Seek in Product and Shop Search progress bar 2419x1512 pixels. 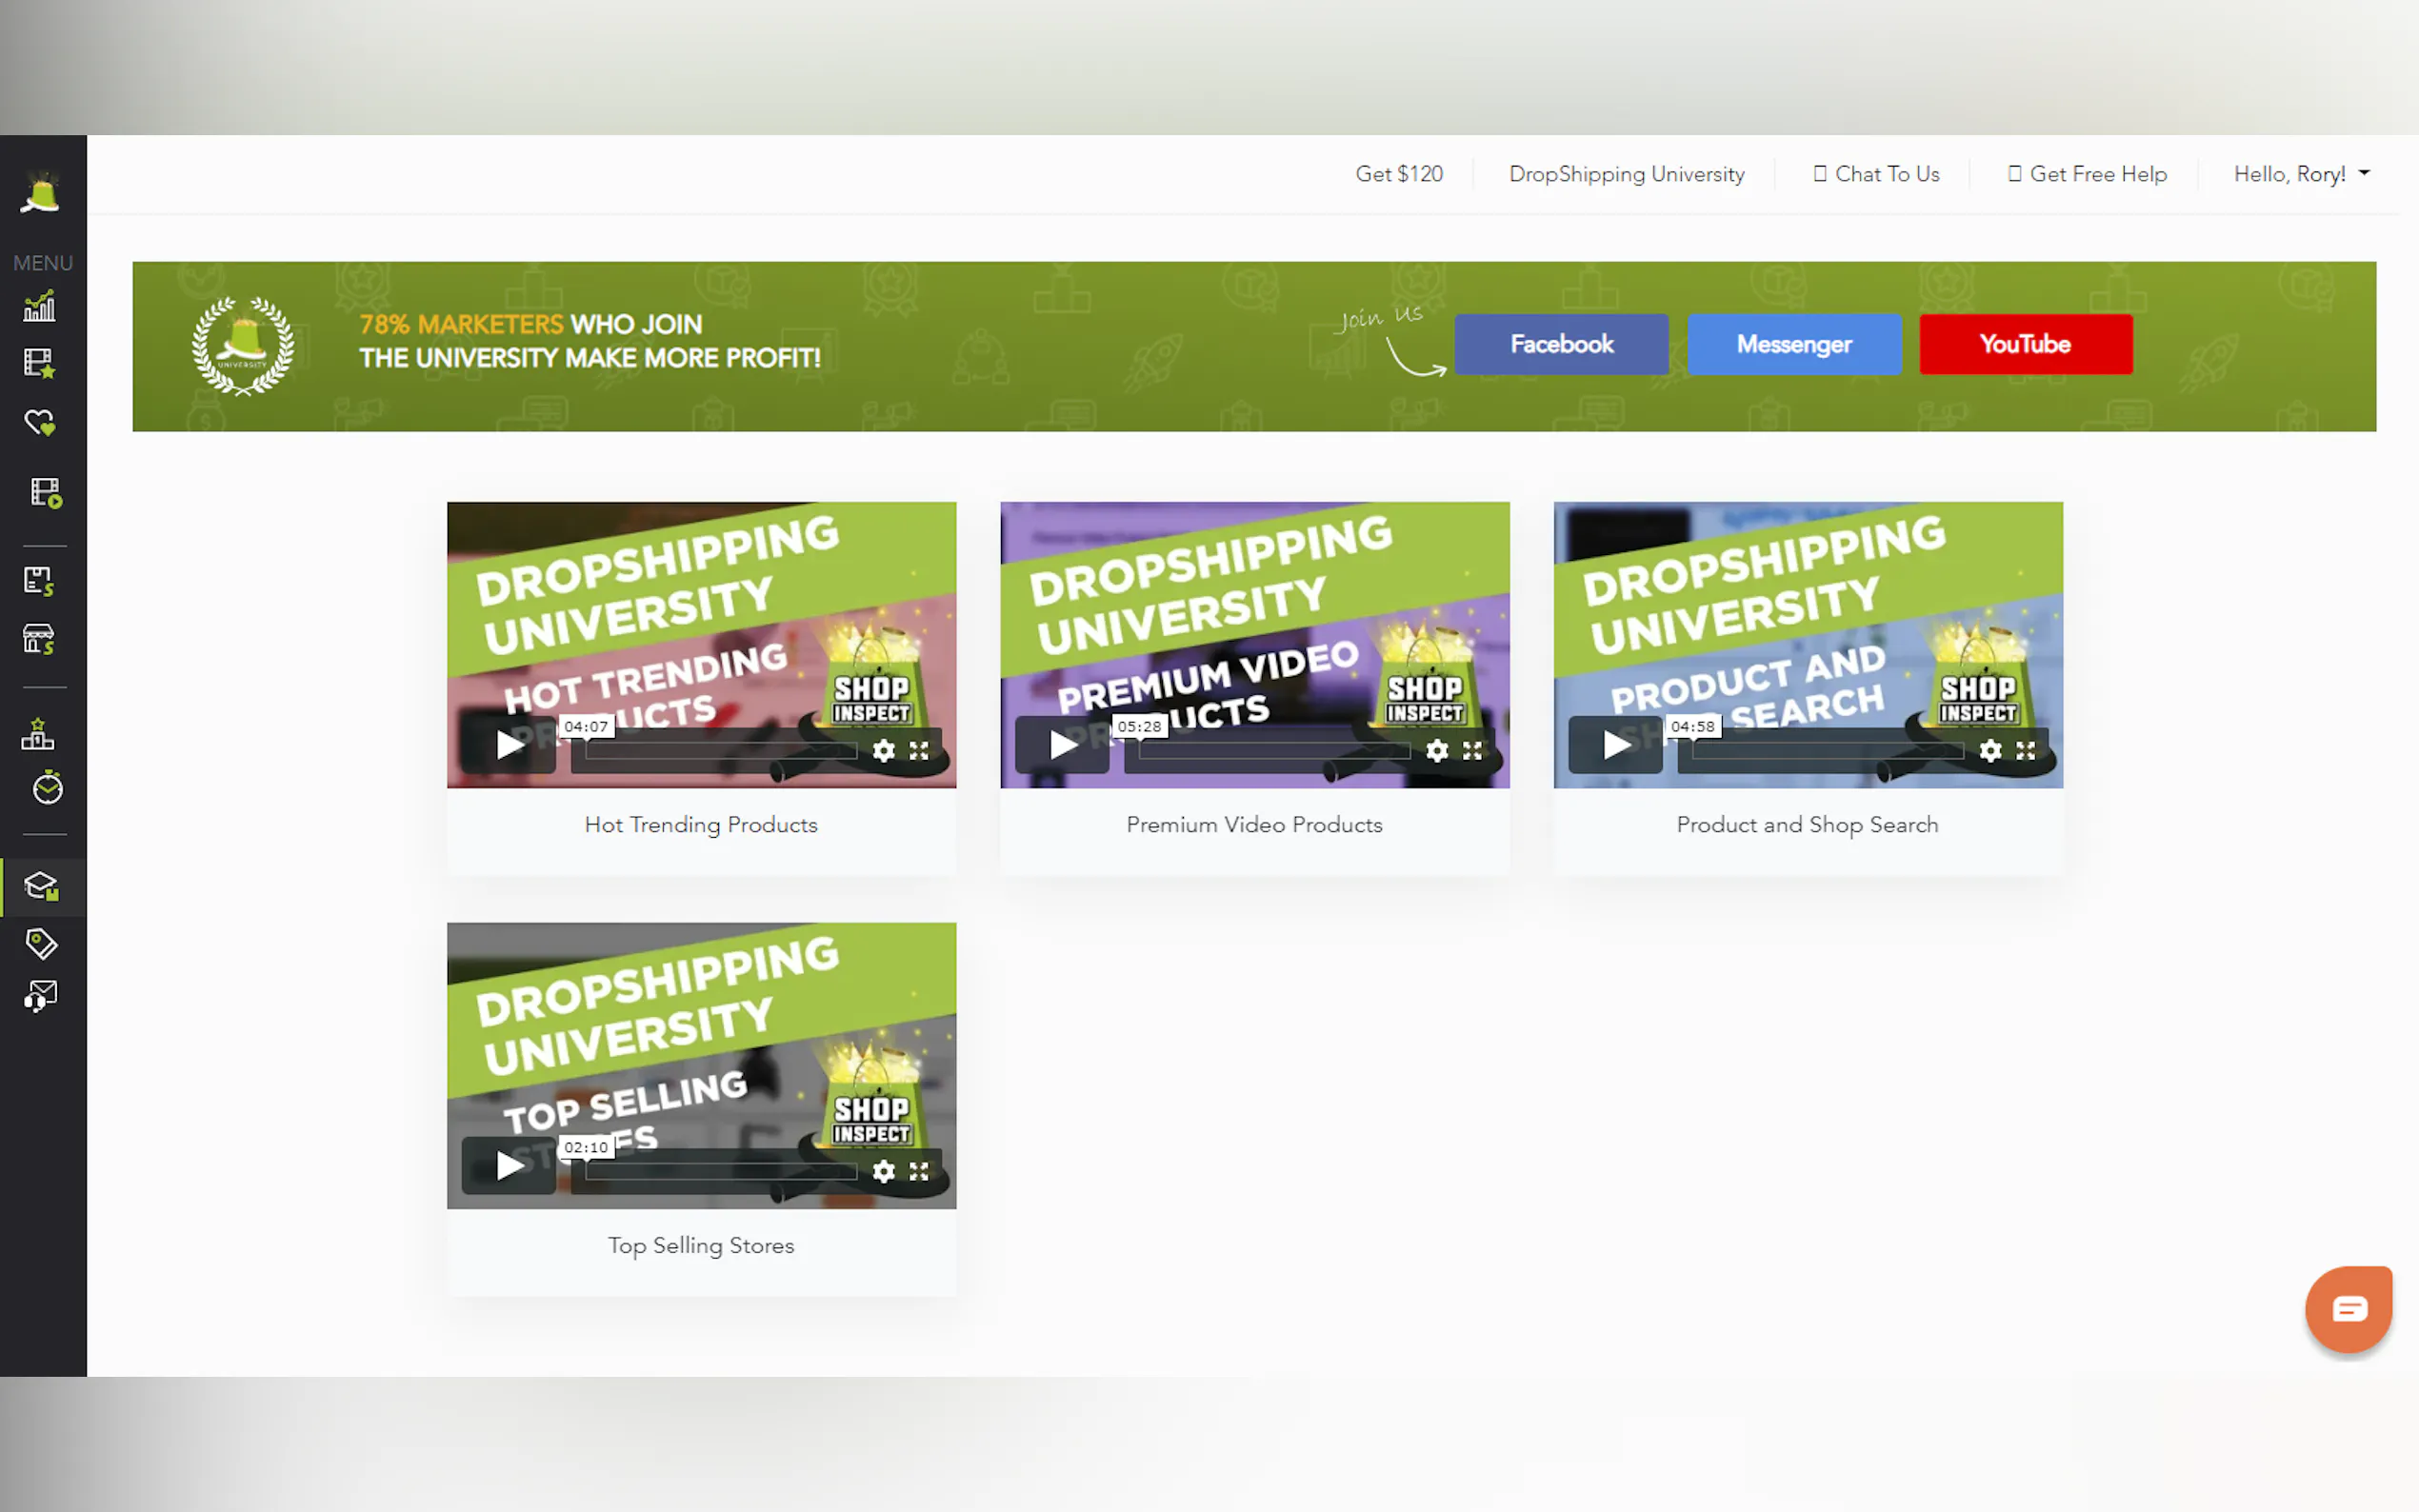click(x=1826, y=751)
